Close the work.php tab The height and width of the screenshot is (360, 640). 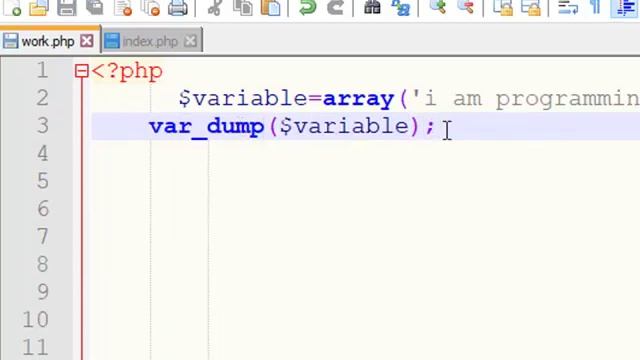(87, 41)
